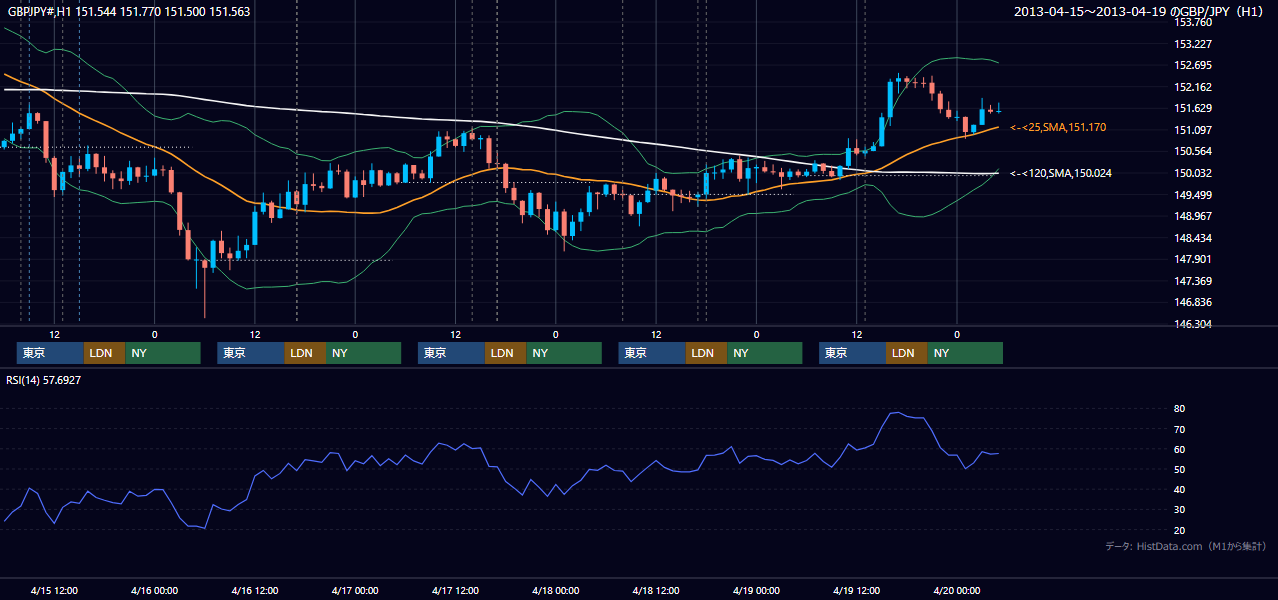The image size is (1278, 600).
Task: Click price axis label 146.836
Action: [1194, 302]
